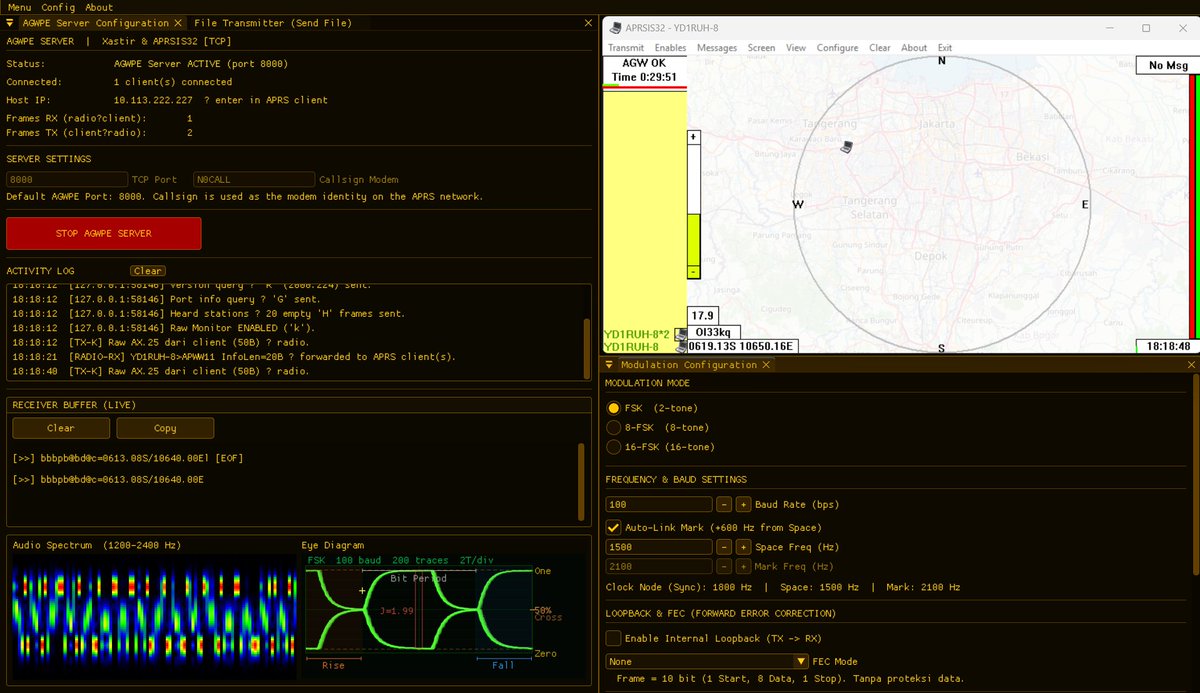The height and width of the screenshot is (693, 1200).
Task: Click Clear in APRSIS32 menu bar
Action: (880, 48)
